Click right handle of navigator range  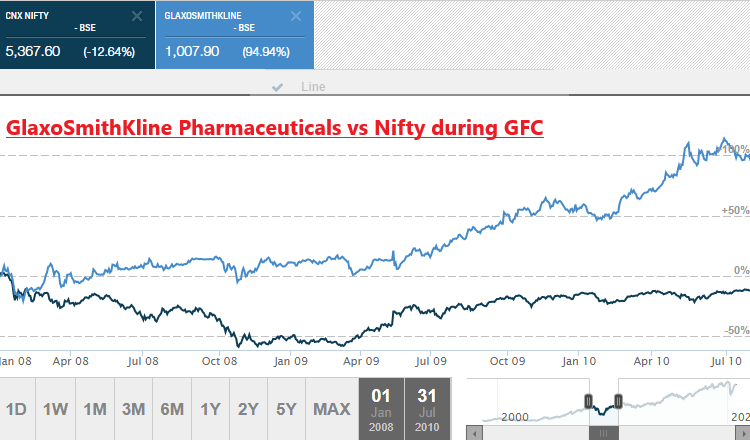click(618, 402)
